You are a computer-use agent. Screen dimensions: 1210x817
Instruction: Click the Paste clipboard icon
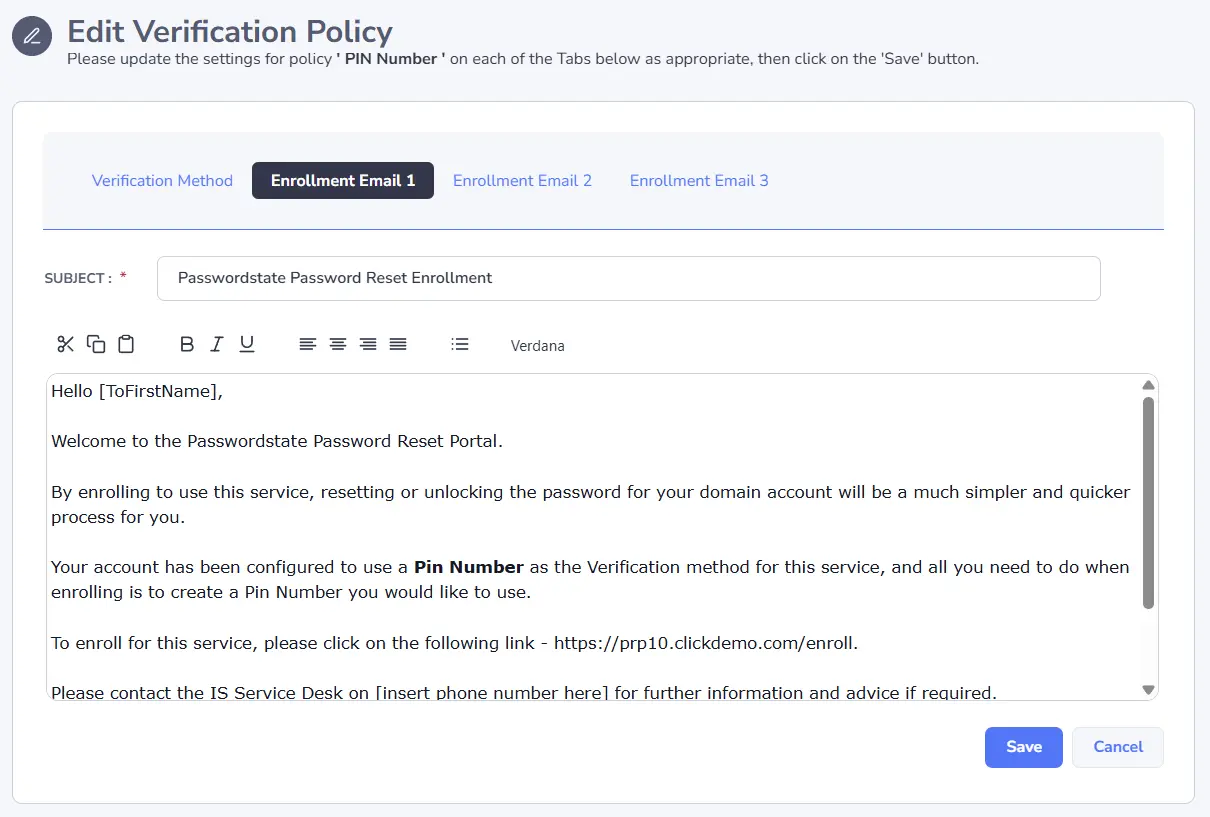pos(126,344)
